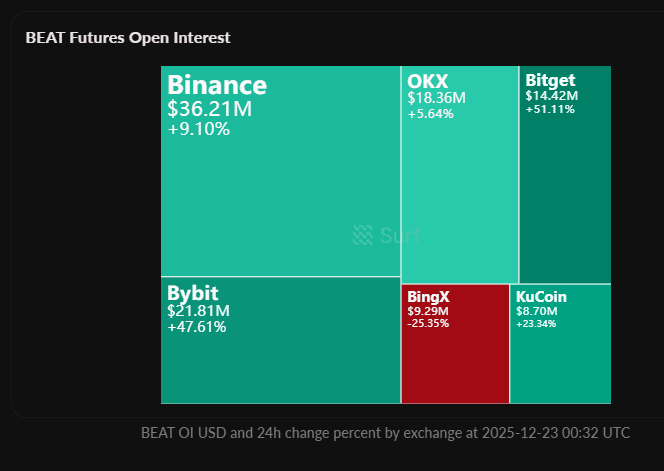This screenshot has height=471, width=664.
Task: Click Bybit's $21.81M open interest value
Action: [x=198, y=311]
